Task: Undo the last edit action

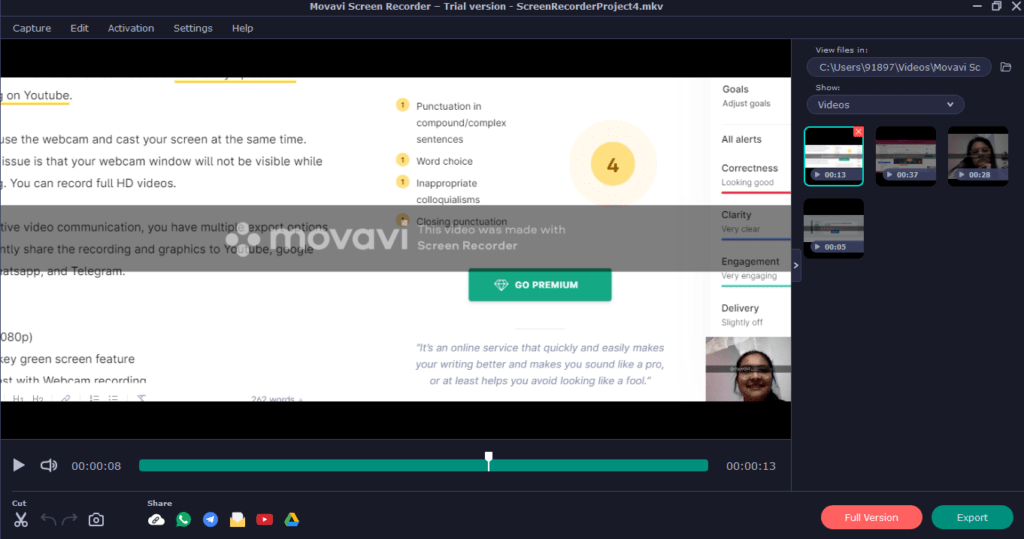Action: 48,519
